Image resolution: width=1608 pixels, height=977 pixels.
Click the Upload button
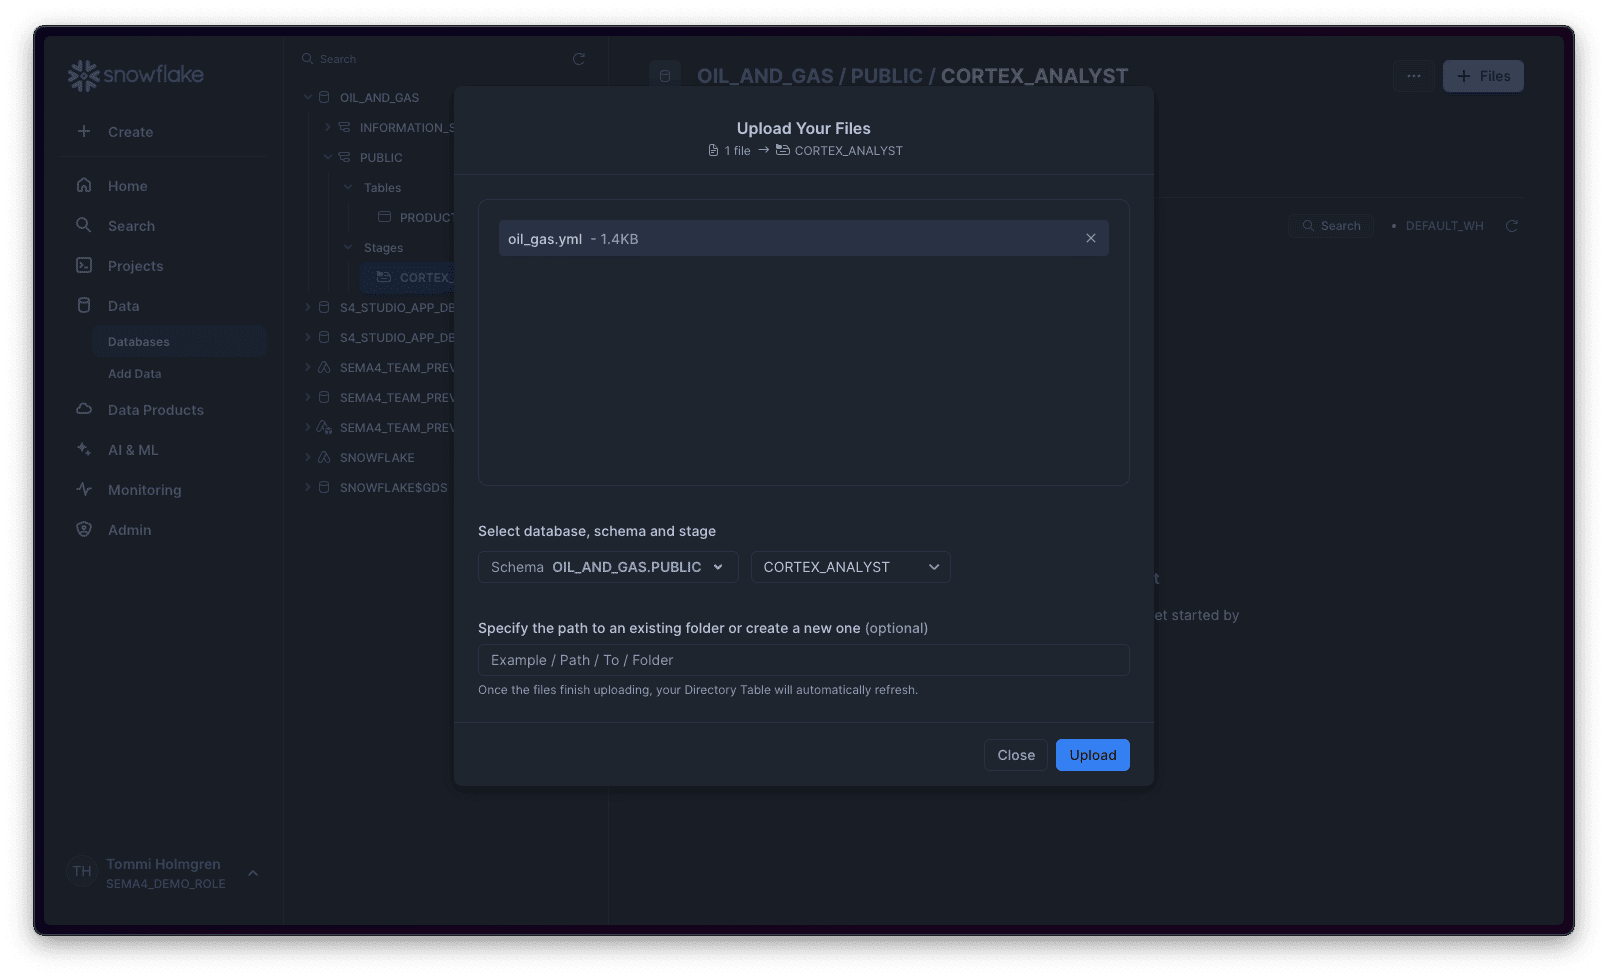1092,755
